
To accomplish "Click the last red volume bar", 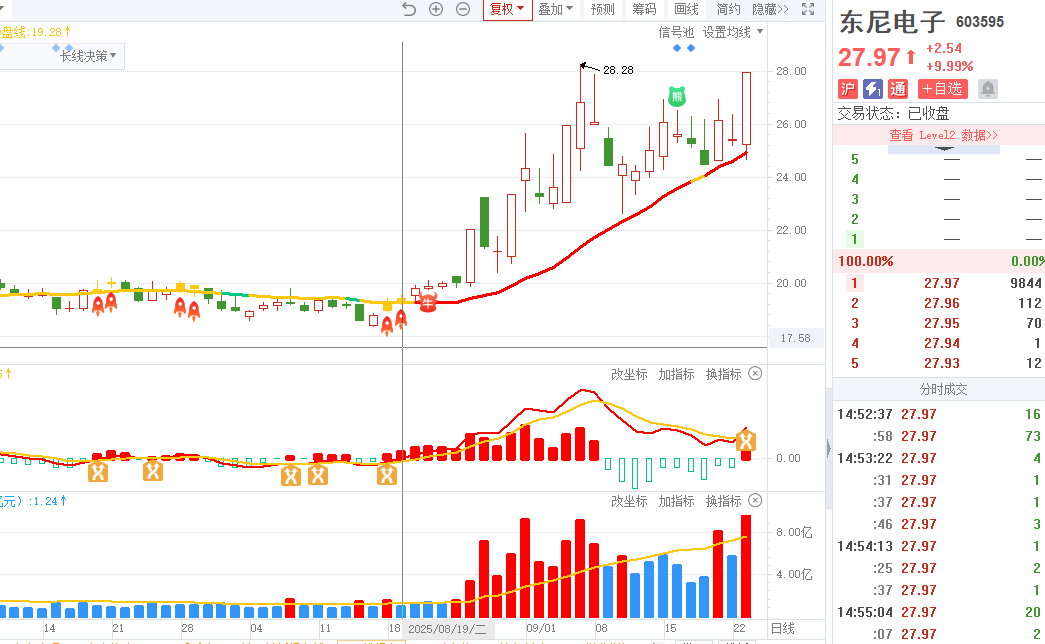I will [x=746, y=567].
